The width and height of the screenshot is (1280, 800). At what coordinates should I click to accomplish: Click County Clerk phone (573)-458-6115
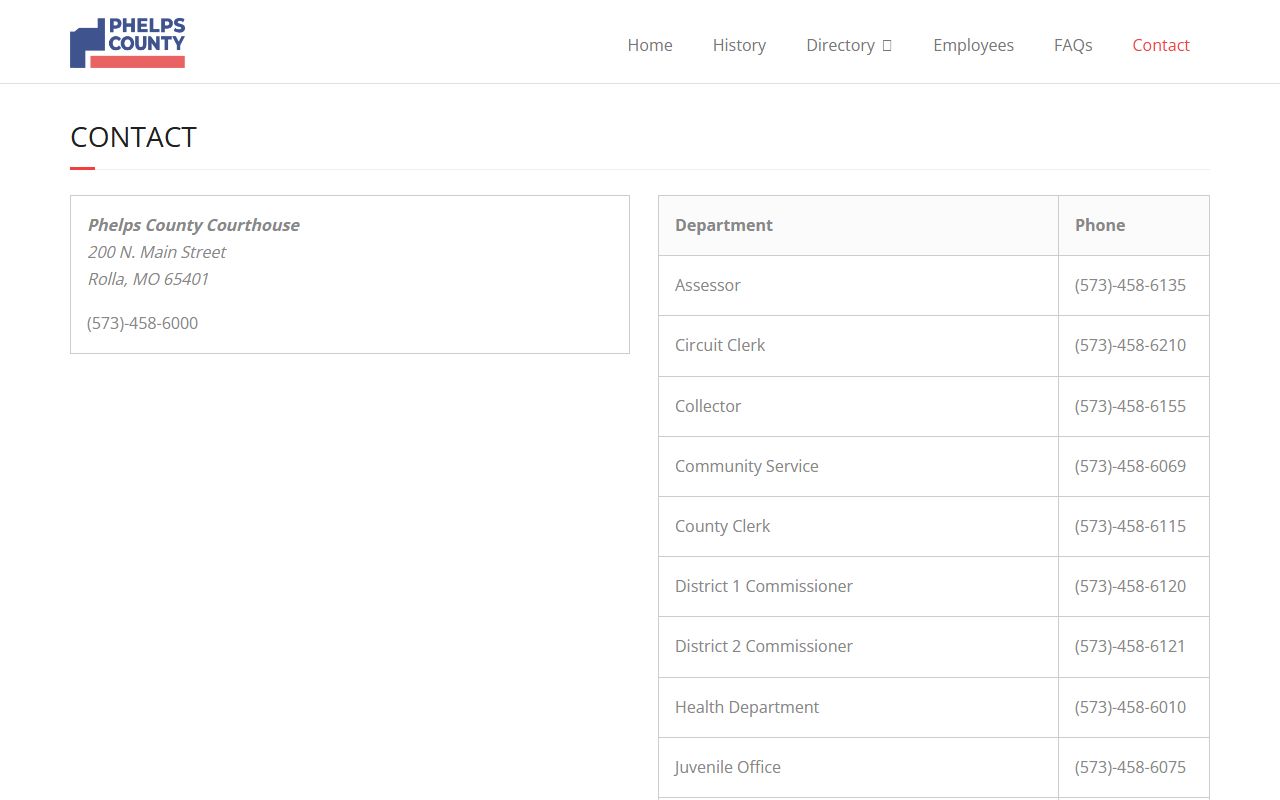pyautogui.click(x=1130, y=526)
